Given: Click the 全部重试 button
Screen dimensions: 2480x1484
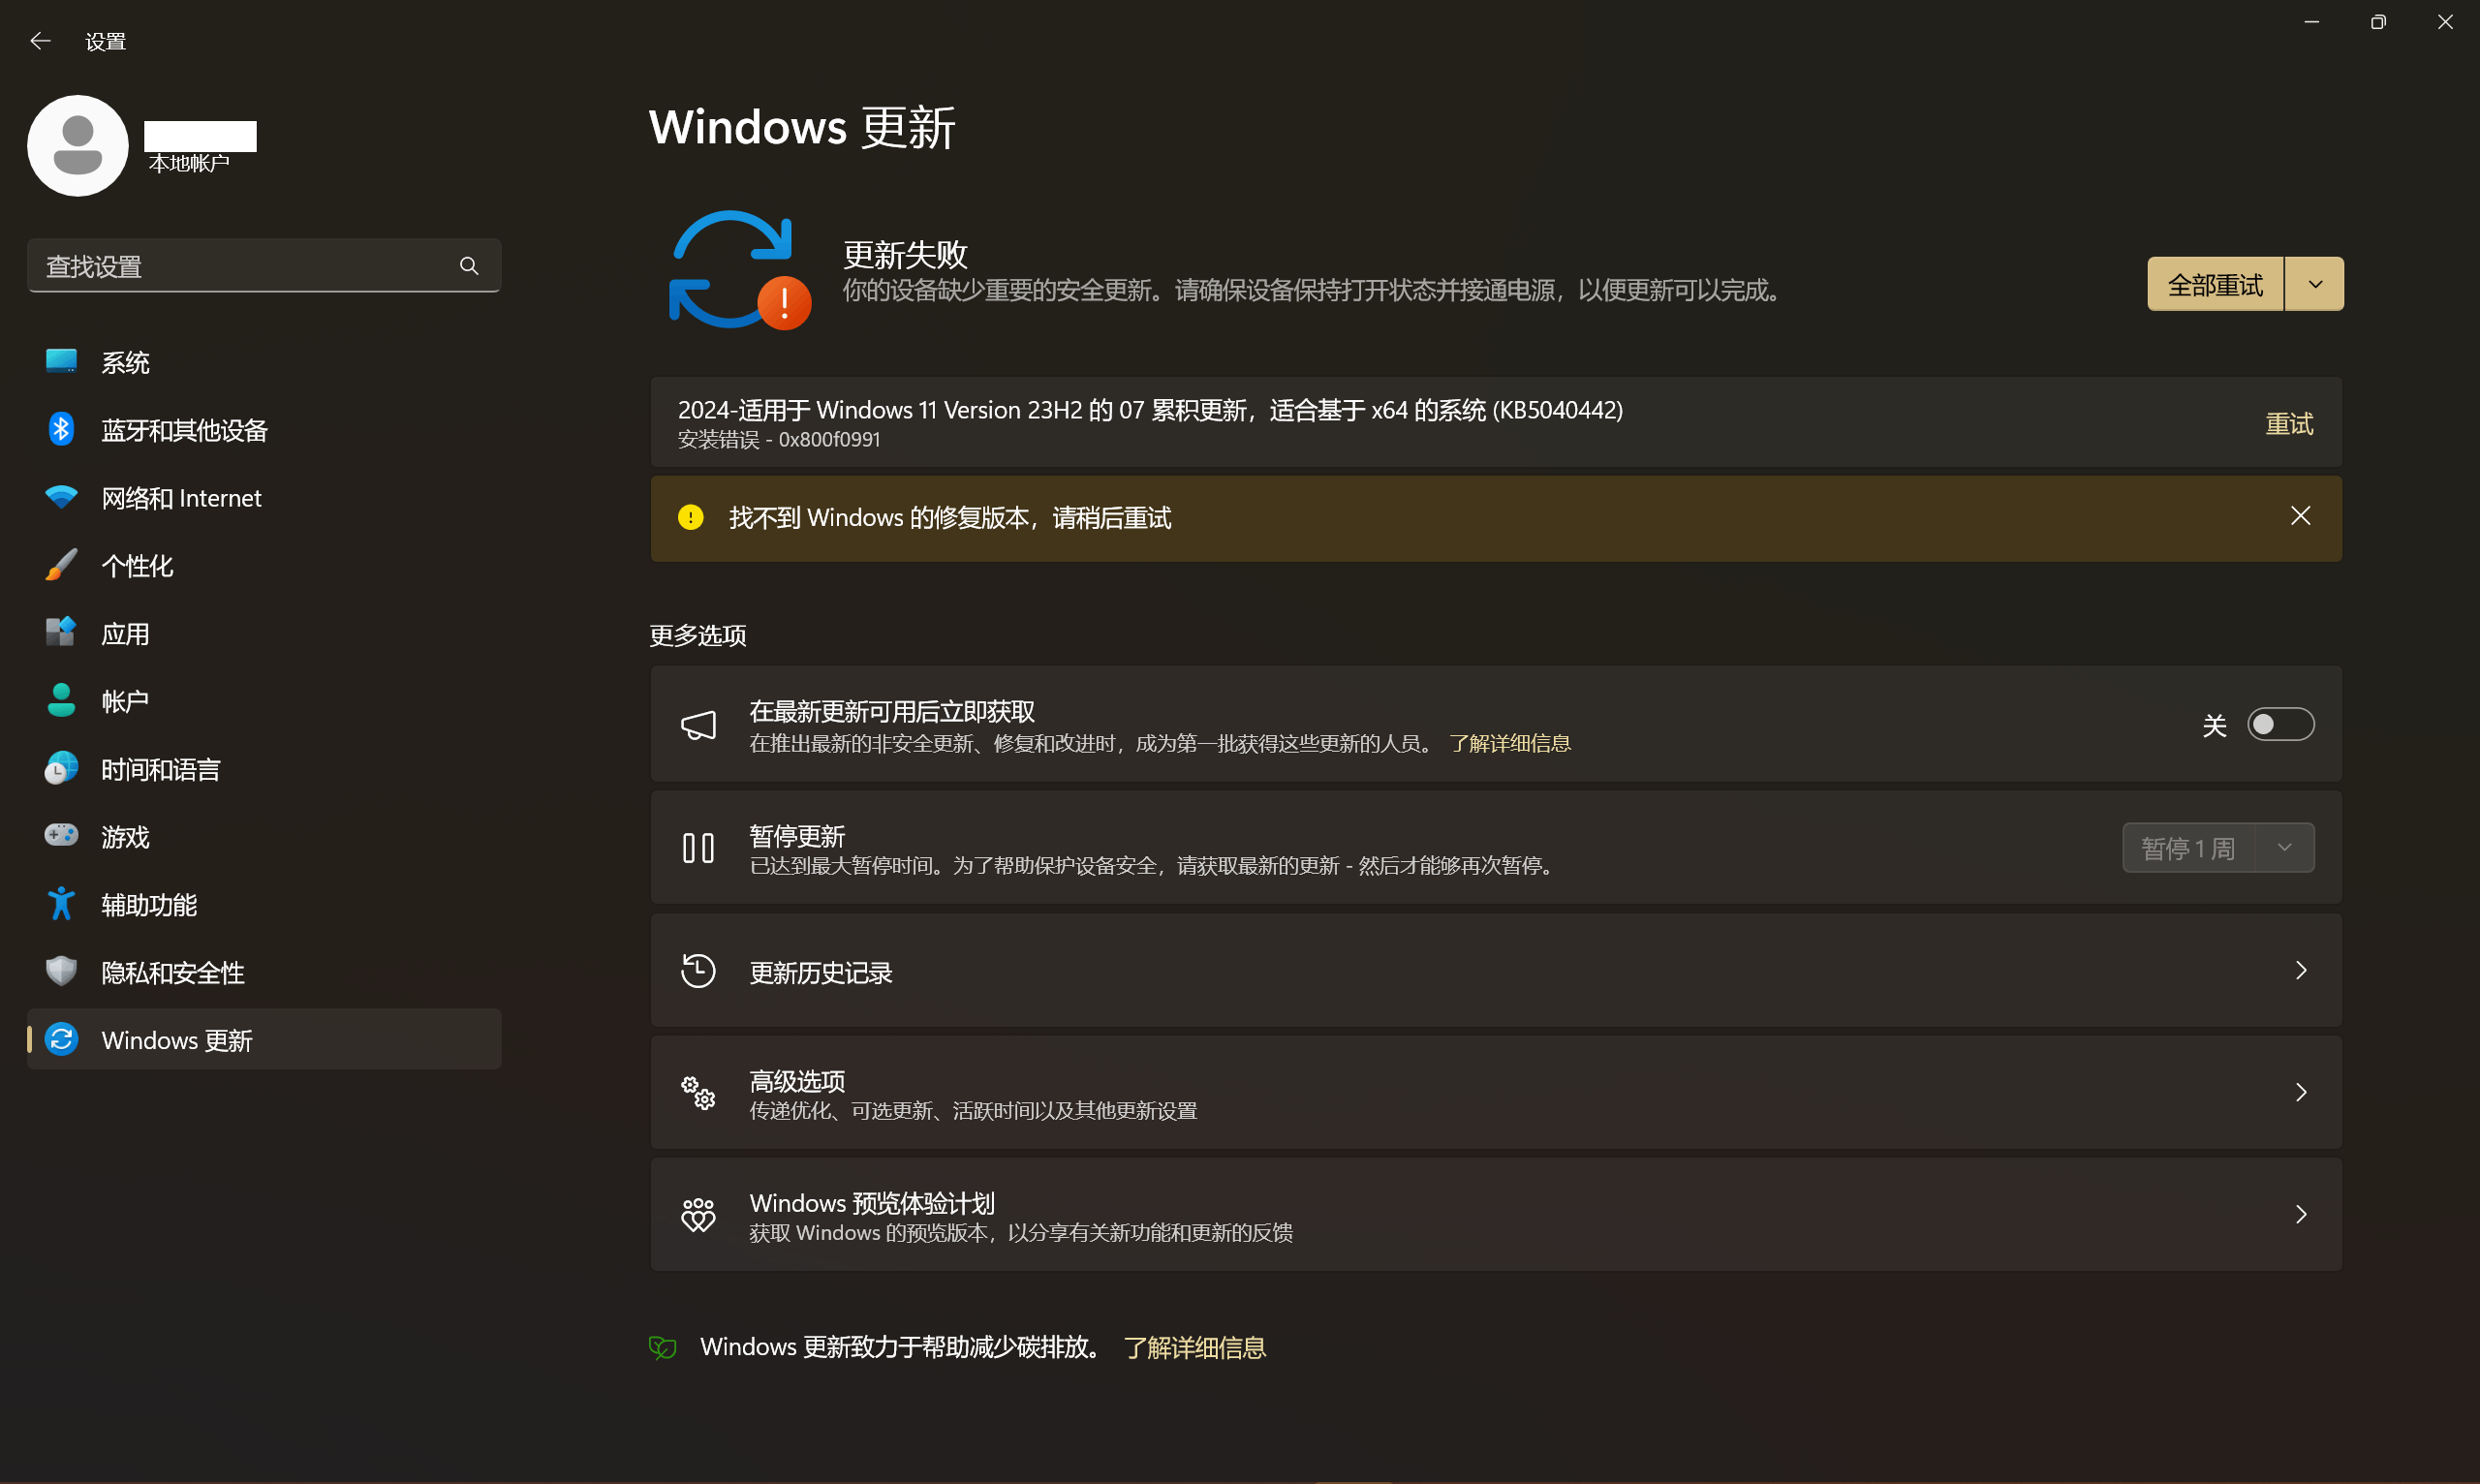Looking at the screenshot, I should [2215, 284].
